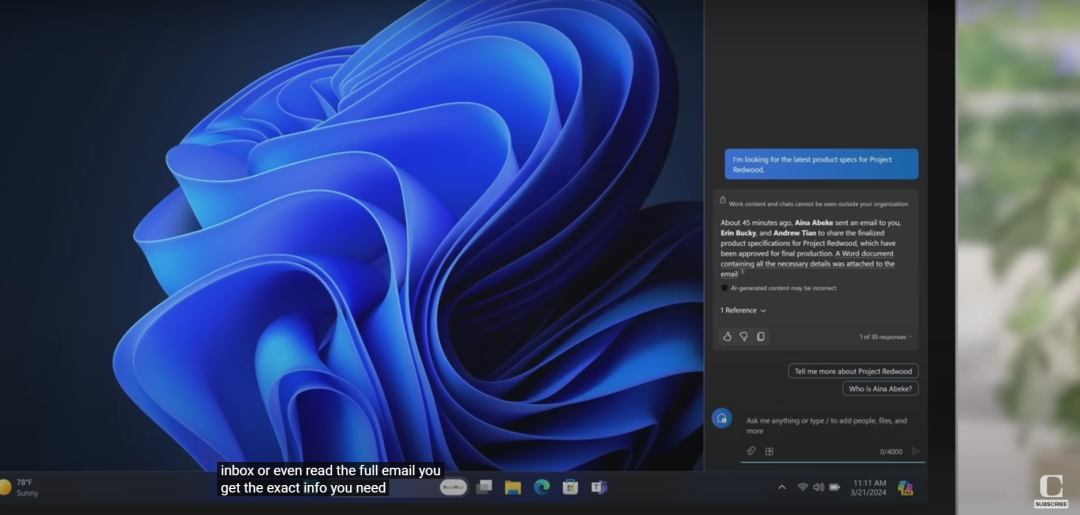Click the thumbs up feedback icon

(x=727, y=337)
